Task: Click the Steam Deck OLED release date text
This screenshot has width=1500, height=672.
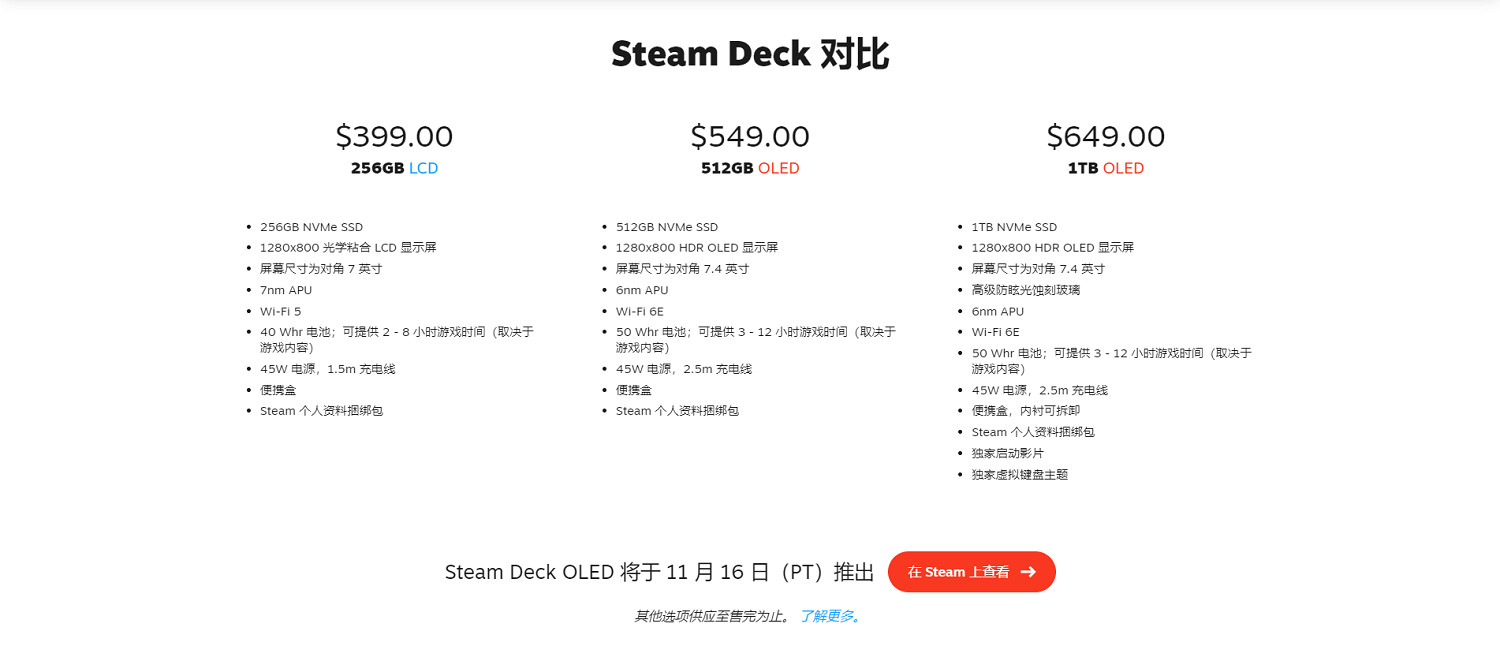Action: [659, 572]
